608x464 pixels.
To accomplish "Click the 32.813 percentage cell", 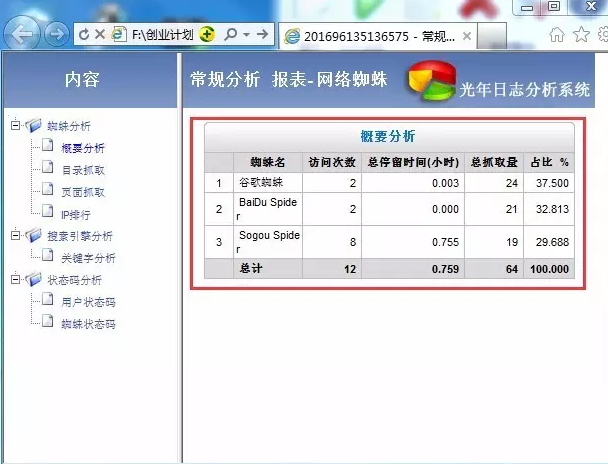I will pos(549,209).
